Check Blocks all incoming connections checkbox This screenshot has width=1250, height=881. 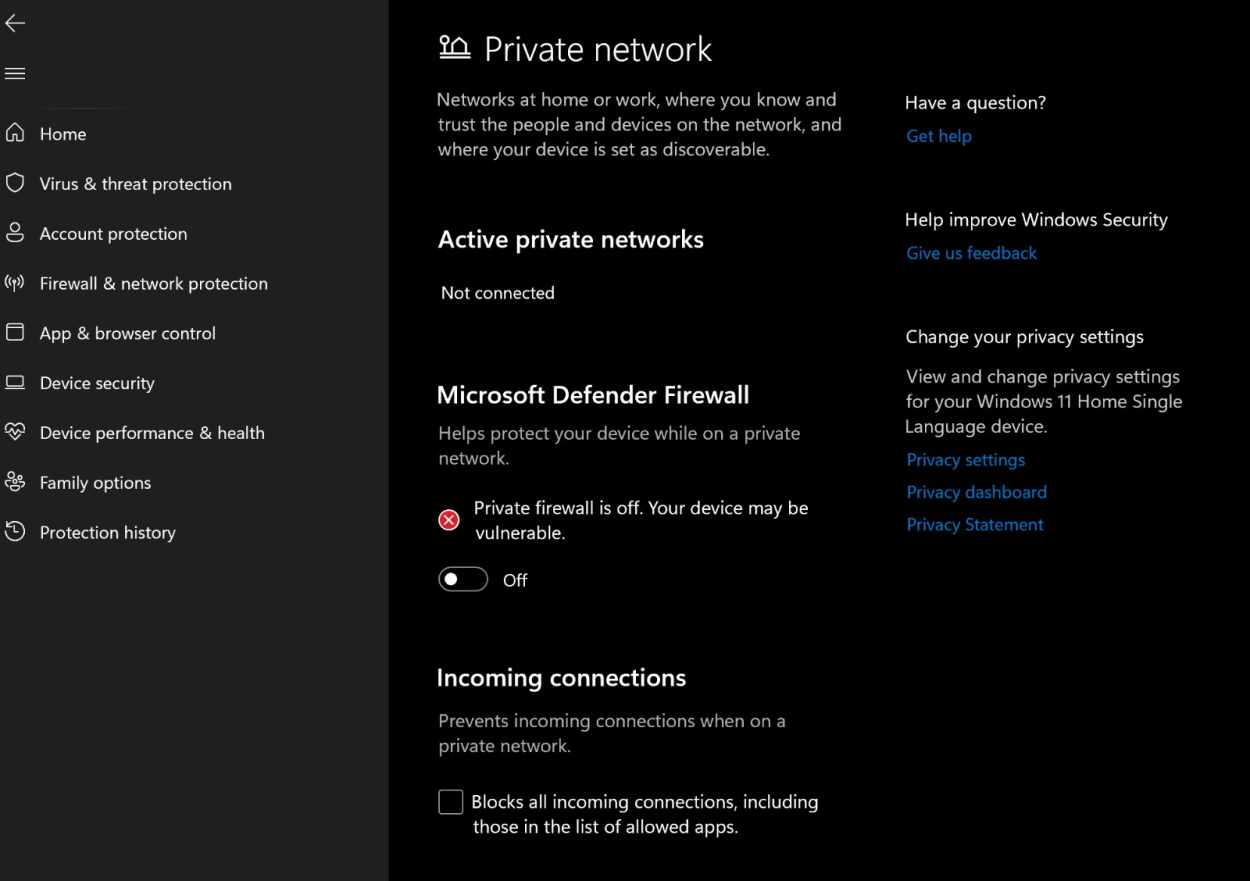451,802
